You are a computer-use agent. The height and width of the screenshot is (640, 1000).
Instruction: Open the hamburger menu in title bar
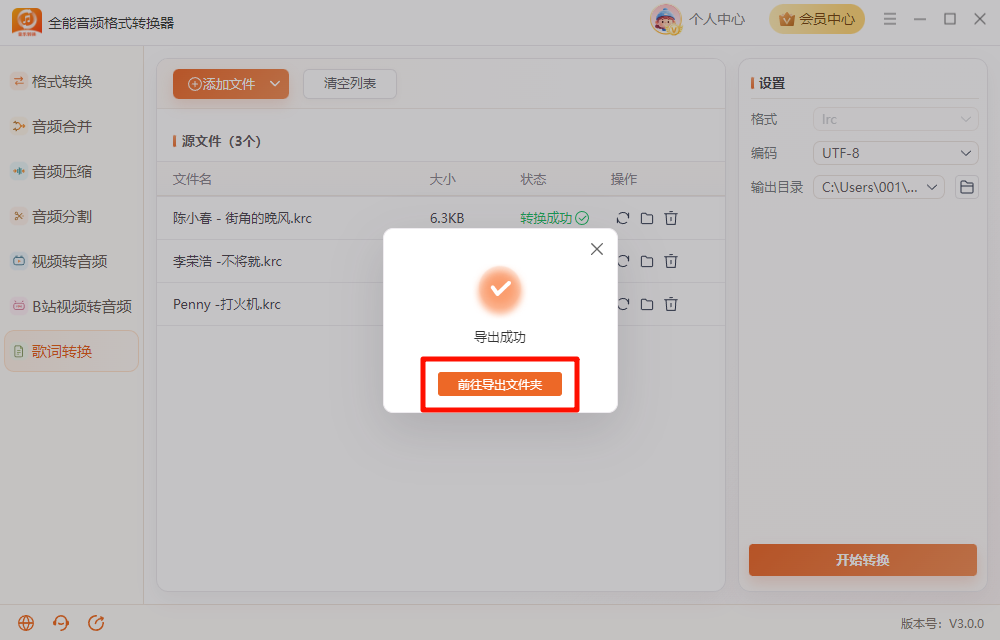click(890, 20)
